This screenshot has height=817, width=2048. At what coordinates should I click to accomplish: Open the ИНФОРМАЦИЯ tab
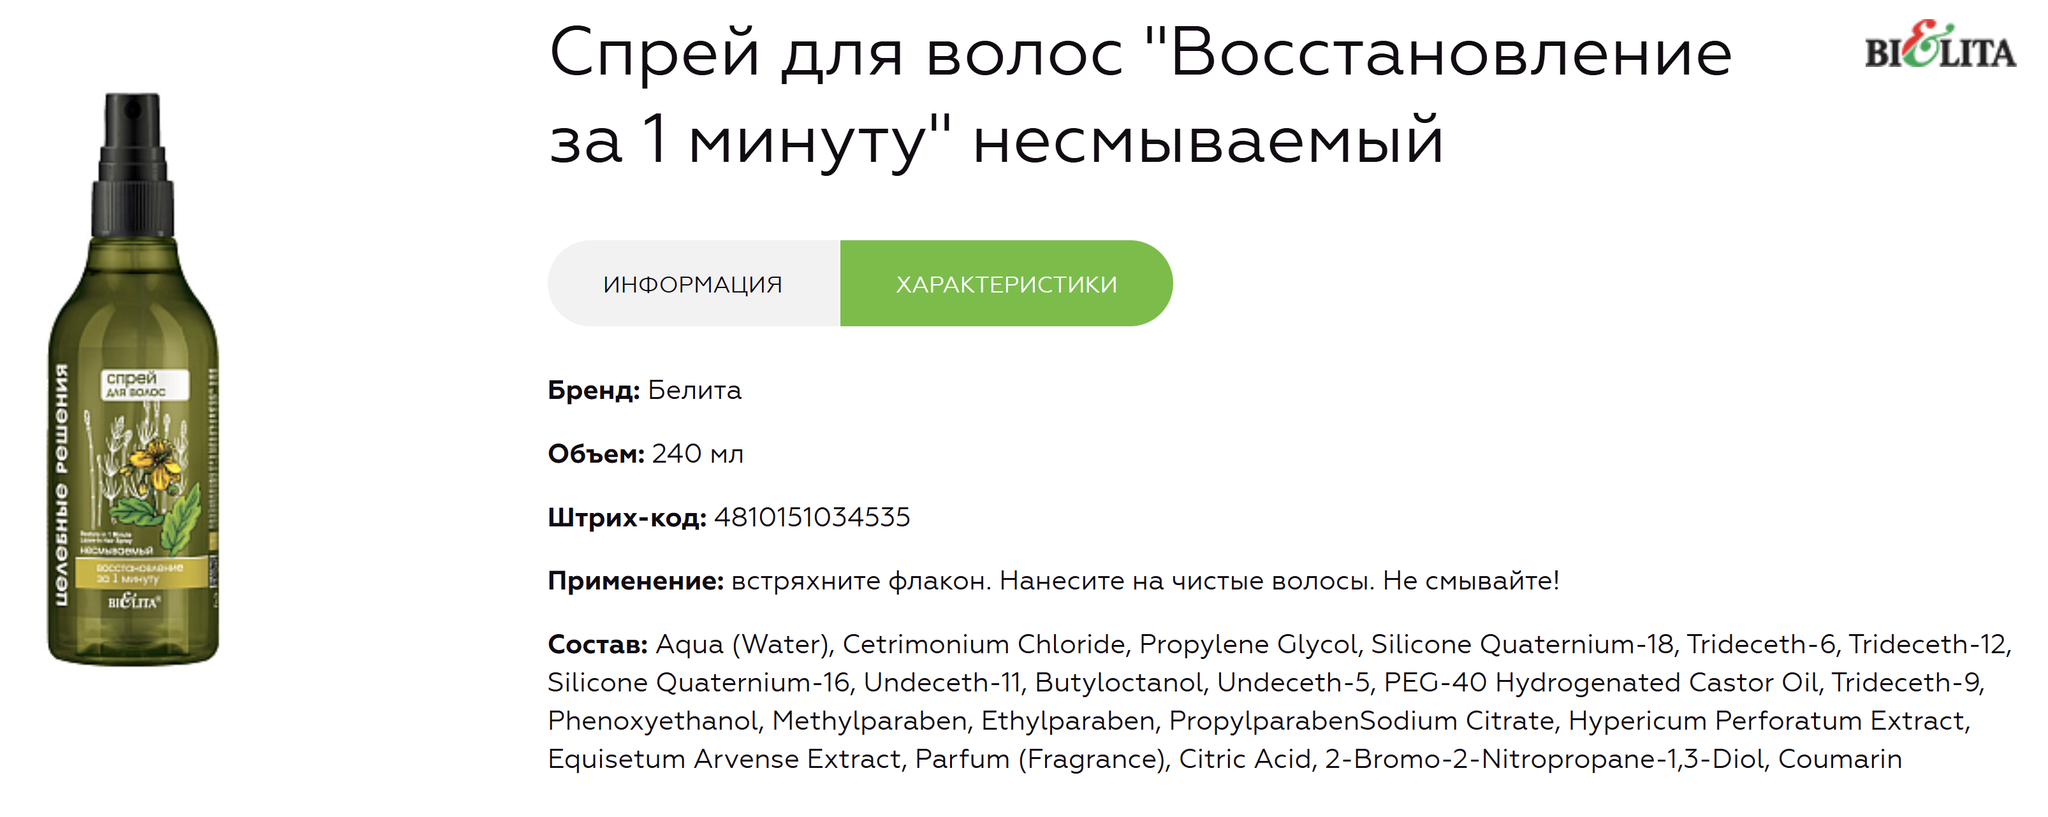693,284
